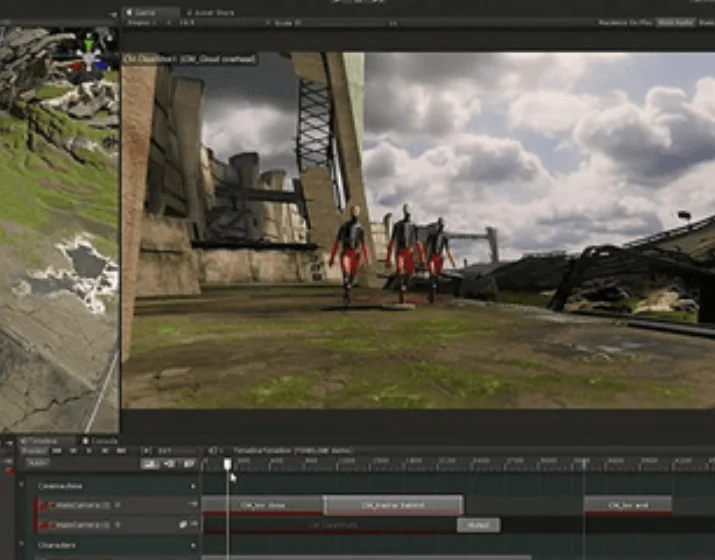Select the CM_low close clip

[x=262, y=506]
